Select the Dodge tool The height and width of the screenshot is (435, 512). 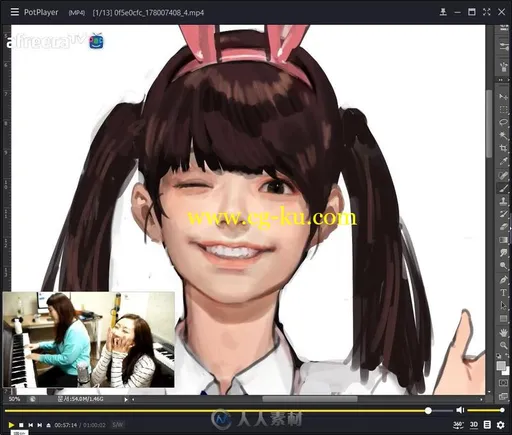click(x=503, y=266)
